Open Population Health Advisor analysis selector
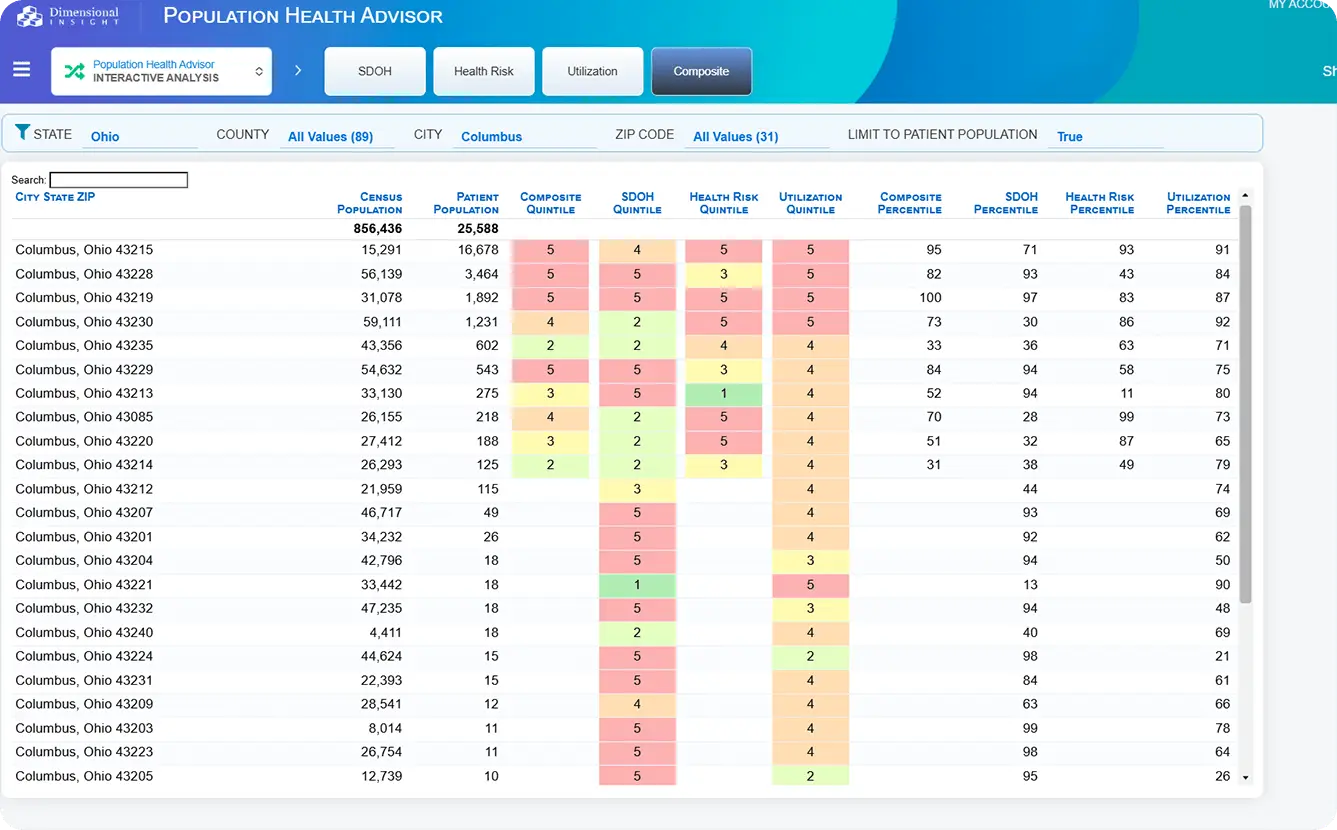 pyautogui.click(x=161, y=71)
